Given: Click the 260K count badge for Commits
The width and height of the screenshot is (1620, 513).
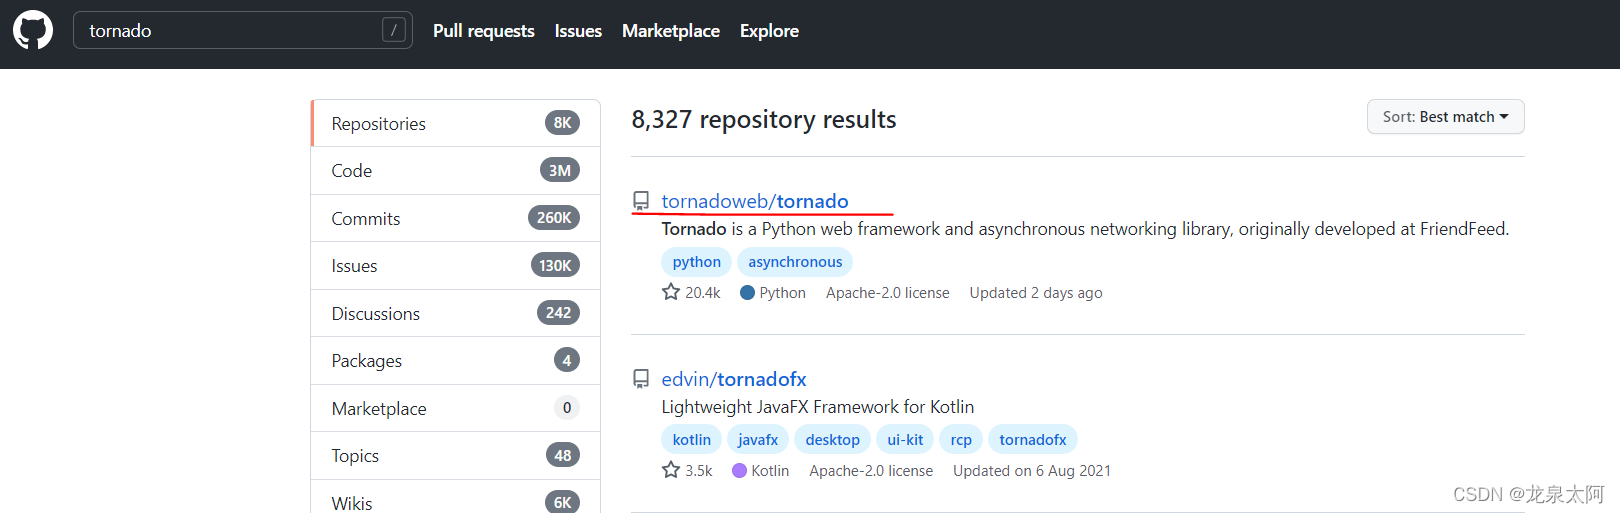Looking at the screenshot, I should 554,218.
